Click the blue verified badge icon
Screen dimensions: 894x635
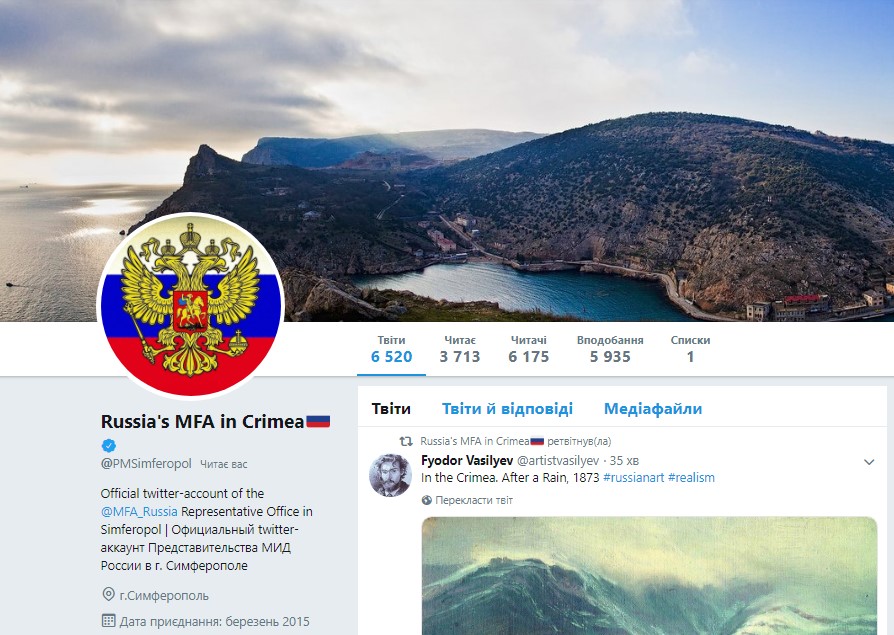[x=108, y=445]
